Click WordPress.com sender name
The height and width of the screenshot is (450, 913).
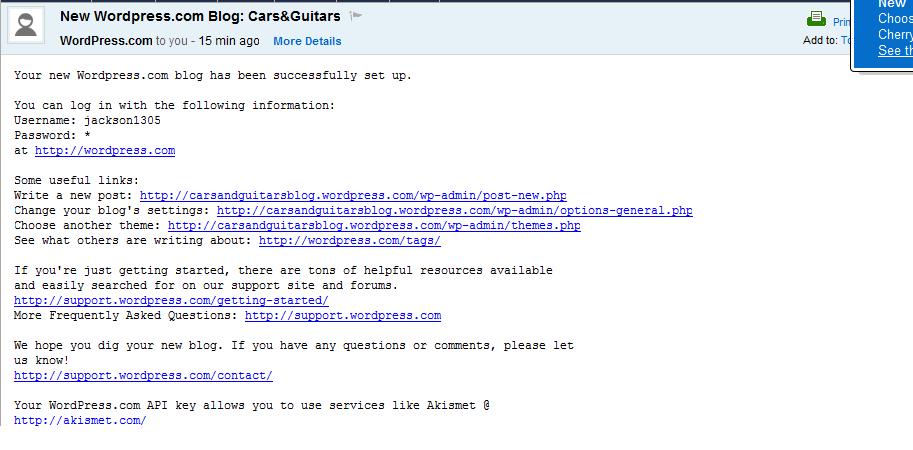[106, 41]
